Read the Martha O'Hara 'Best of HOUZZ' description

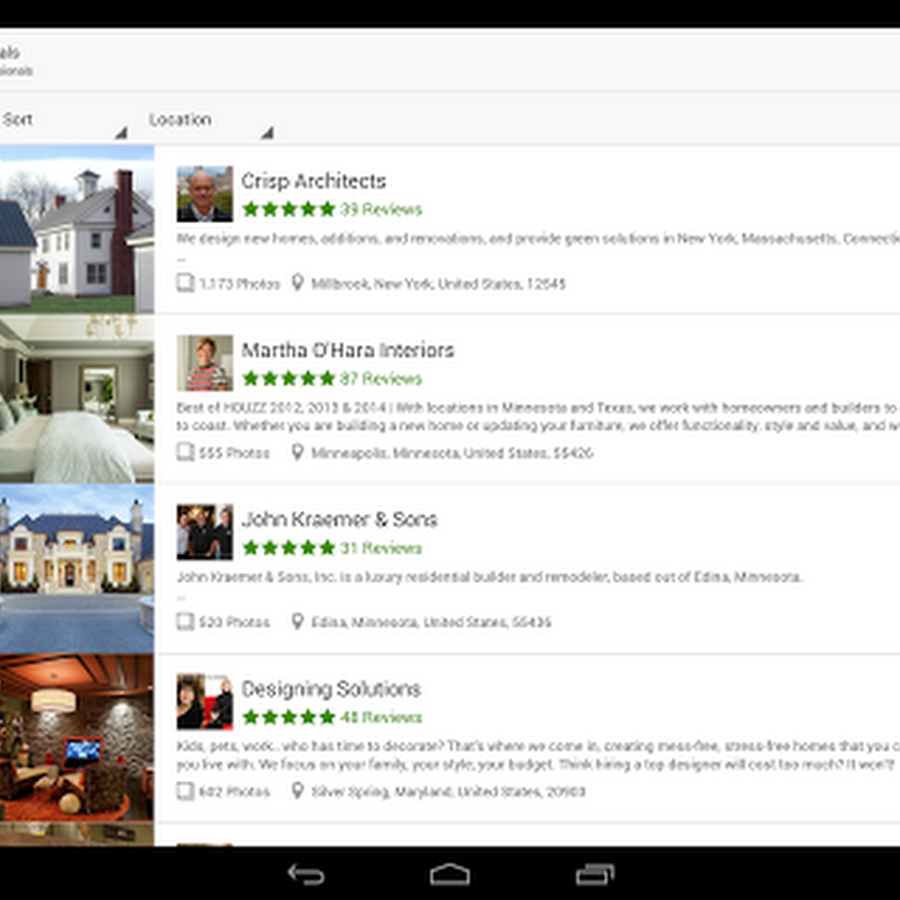click(x=538, y=417)
